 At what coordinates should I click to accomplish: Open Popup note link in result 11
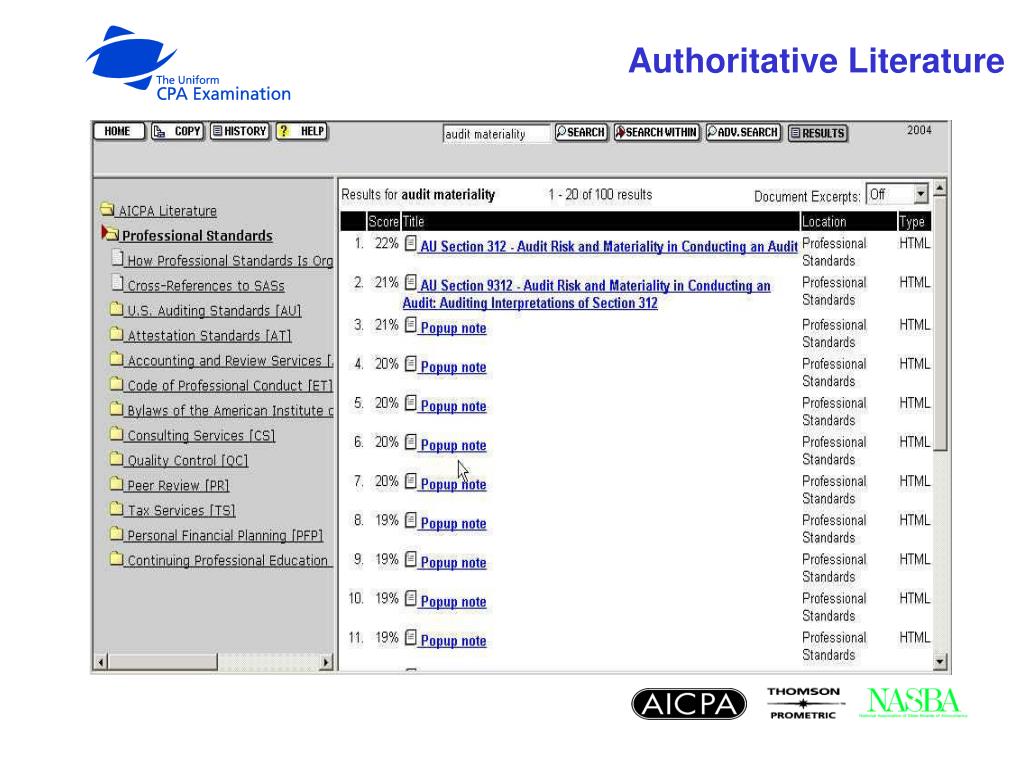[453, 641]
